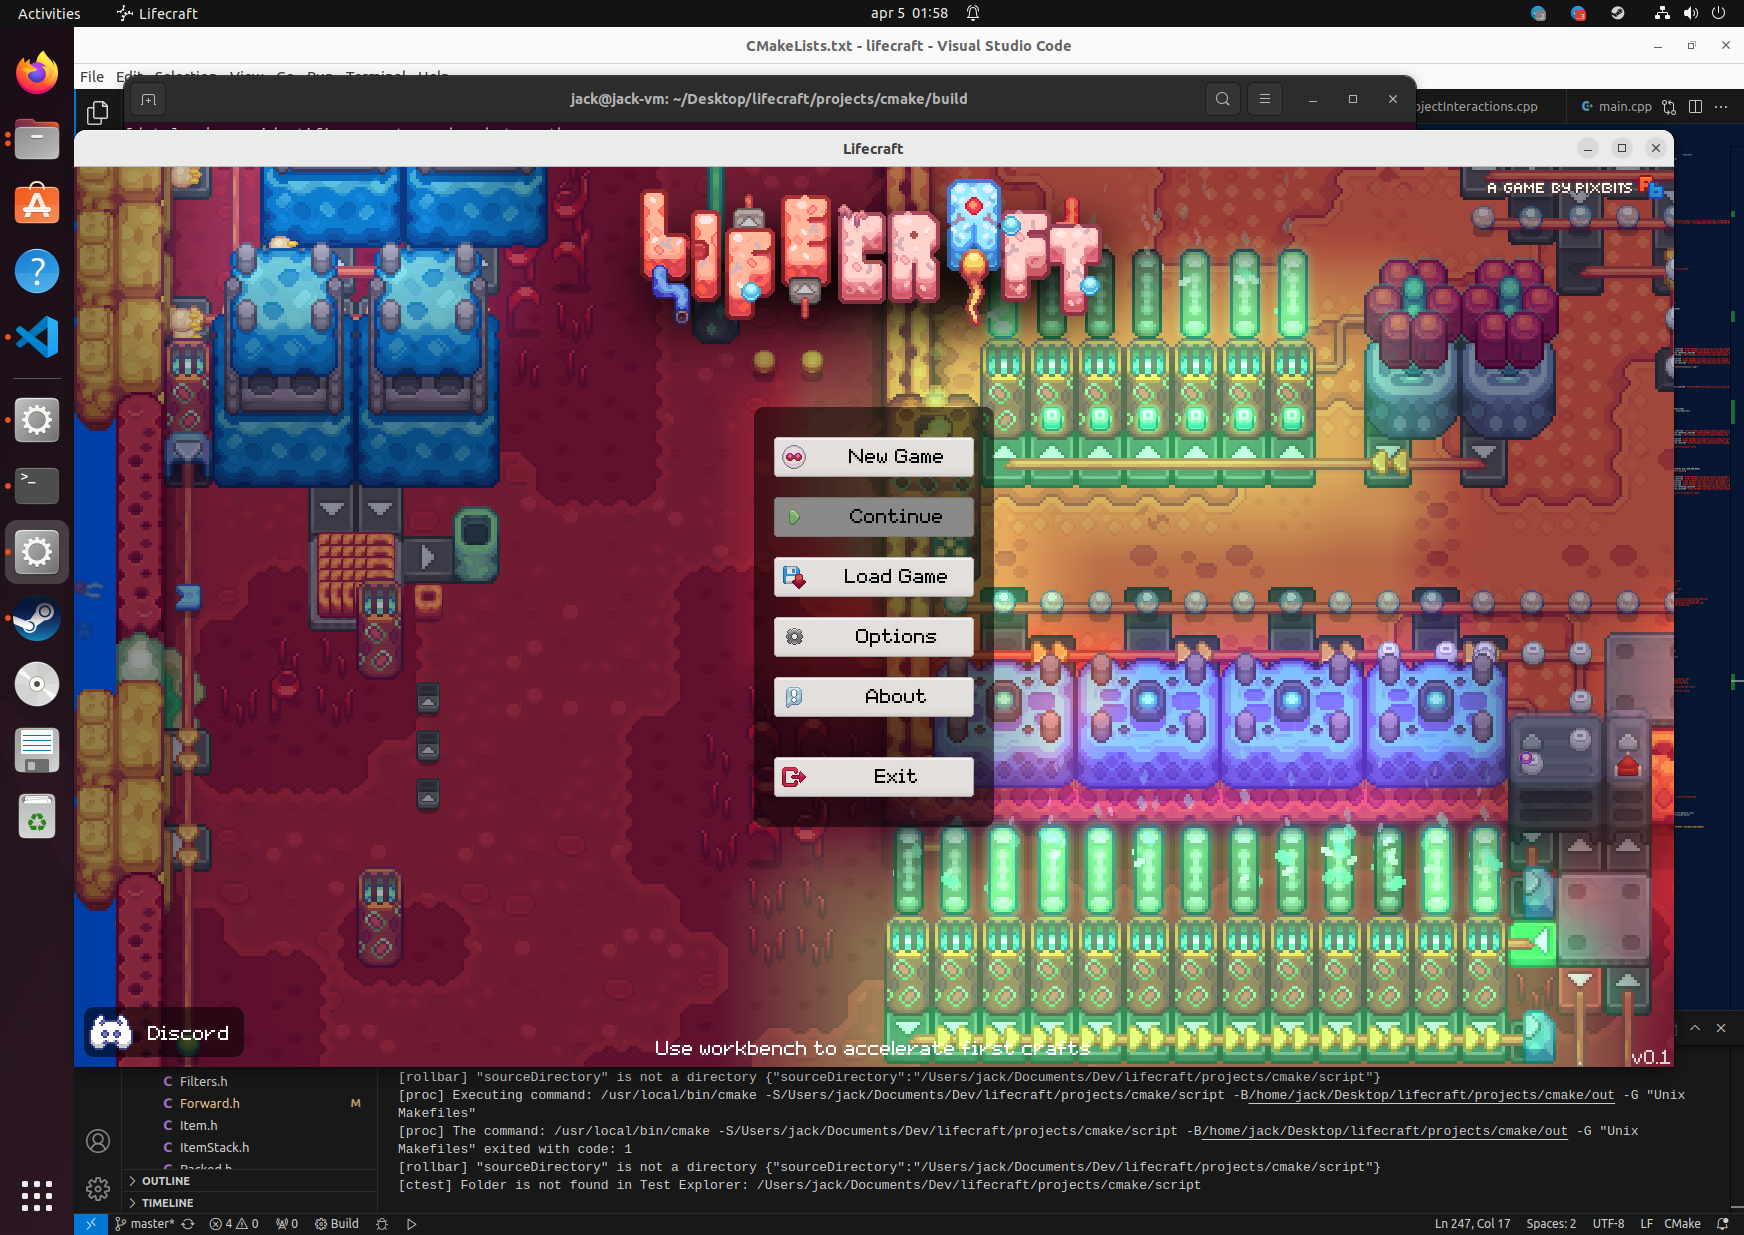Screen dimensions: 1744x1235
Task: Click the CMake debug status icon
Action: 382,1224
